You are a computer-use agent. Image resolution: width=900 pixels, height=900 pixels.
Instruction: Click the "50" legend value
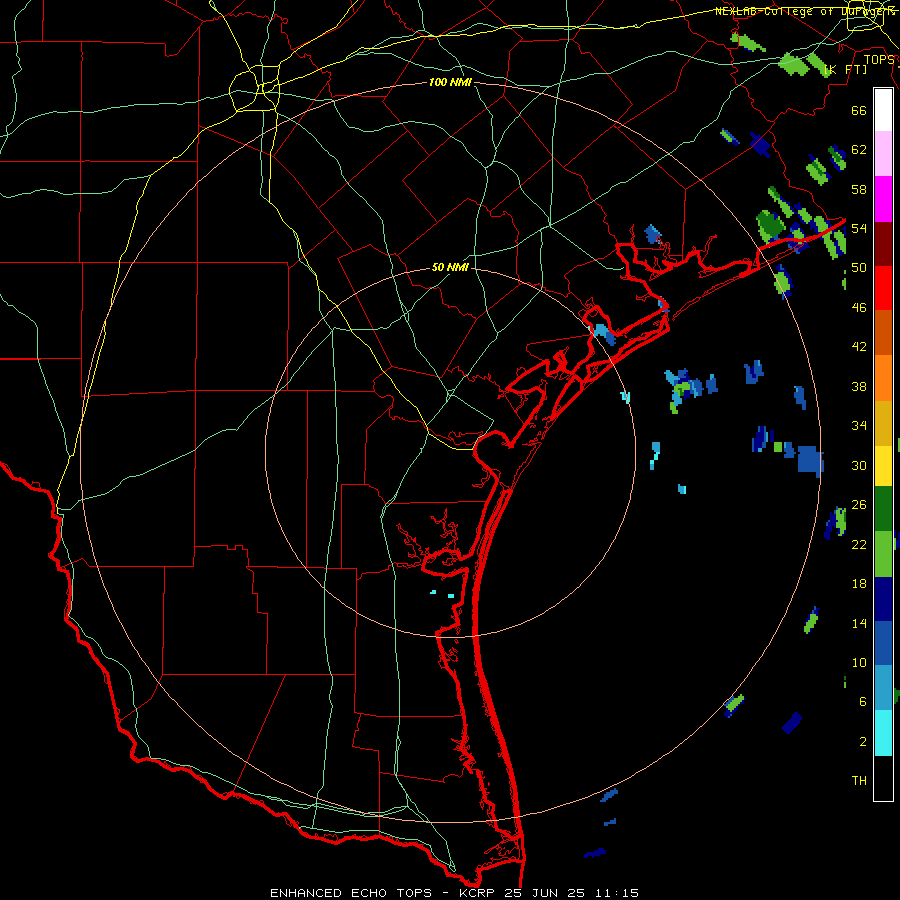(x=859, y=268)
